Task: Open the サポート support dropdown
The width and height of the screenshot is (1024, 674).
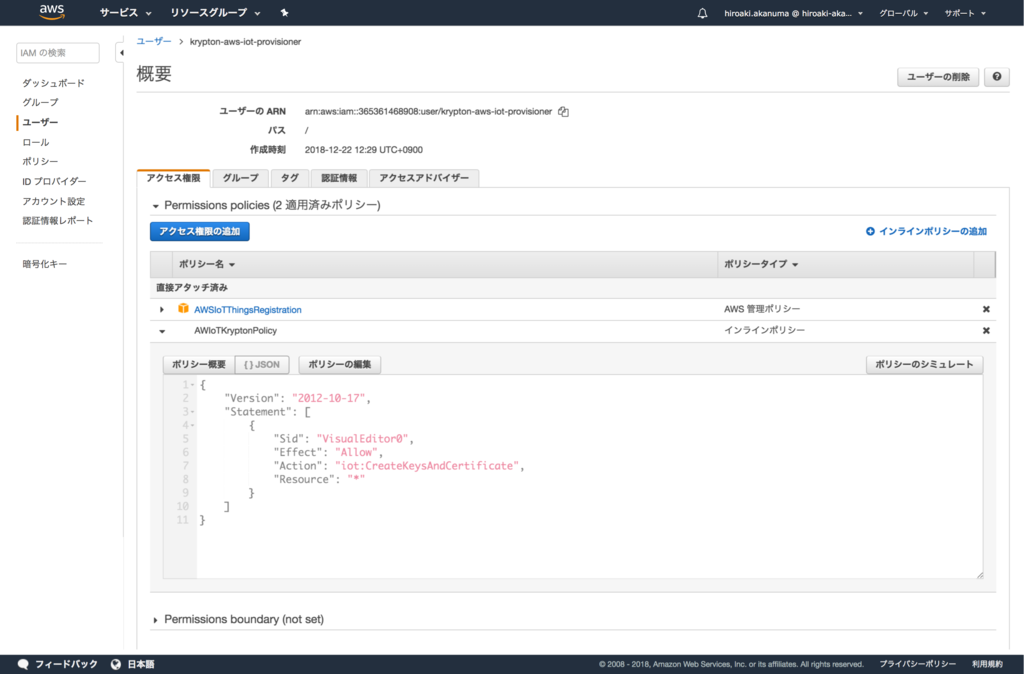Action: 965,13
